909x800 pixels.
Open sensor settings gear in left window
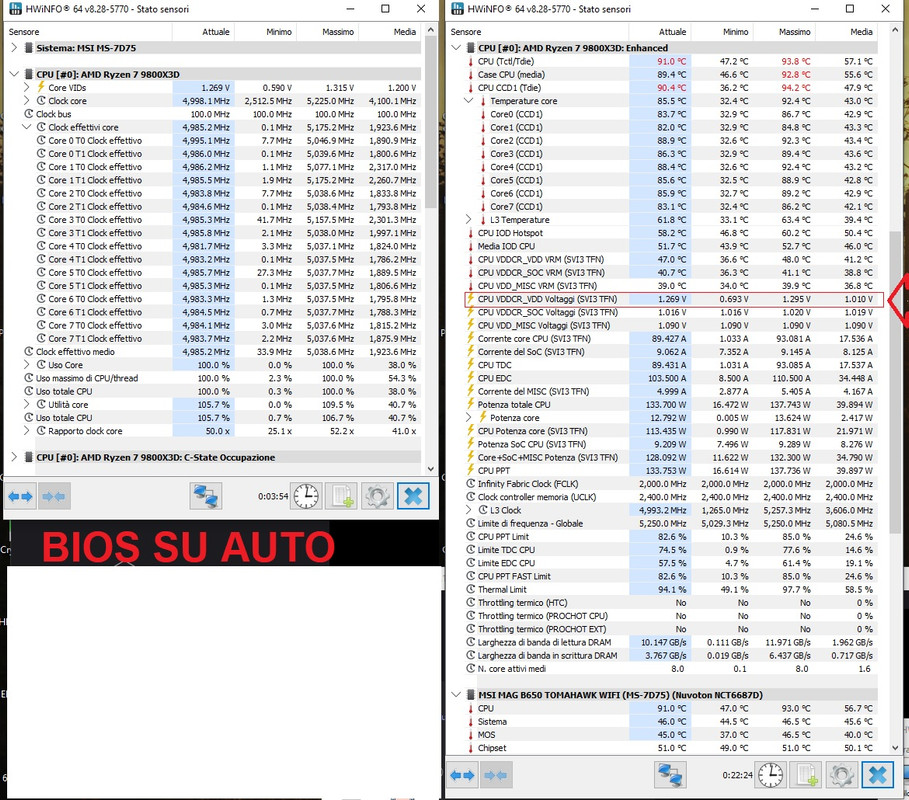[377, 496]
